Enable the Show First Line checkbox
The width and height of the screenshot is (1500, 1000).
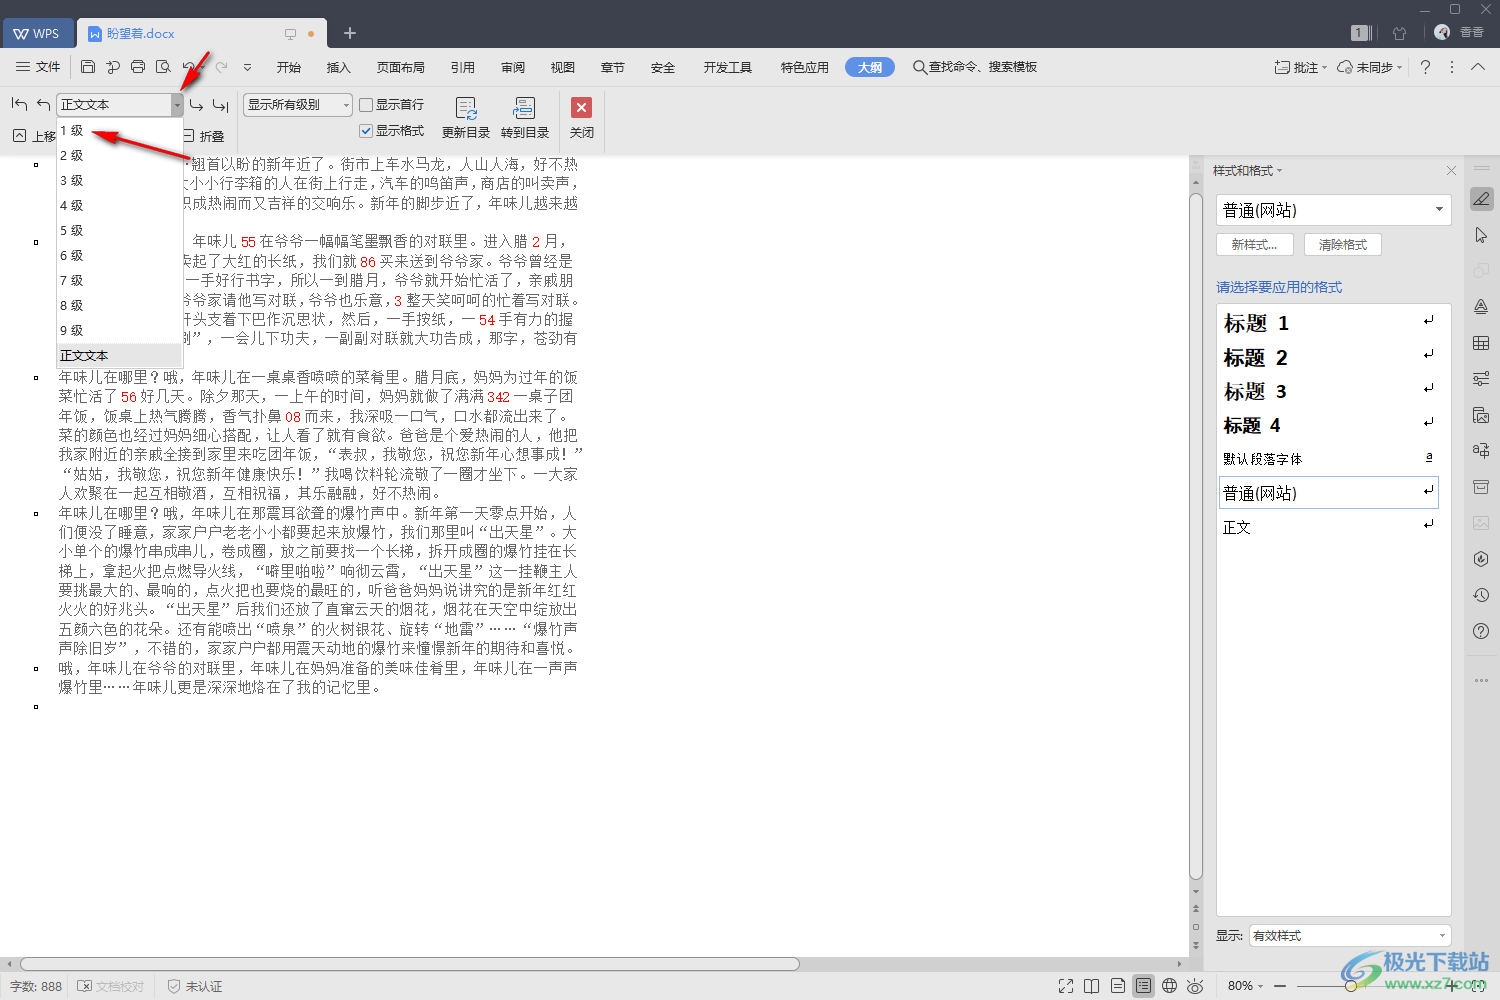[x=366, y=104]
